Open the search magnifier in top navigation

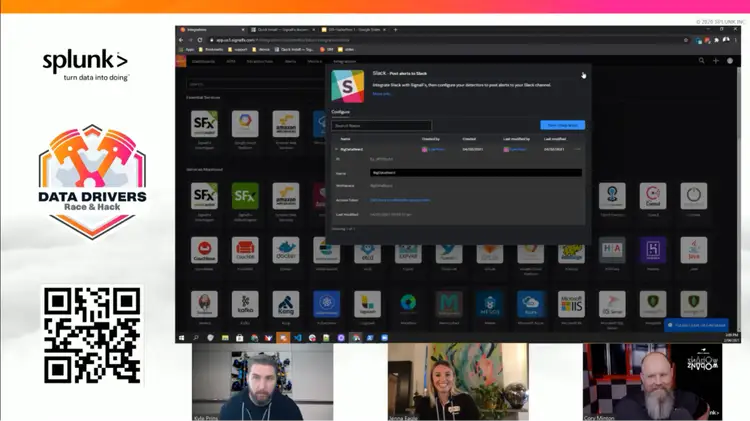(x=698, y=61)
